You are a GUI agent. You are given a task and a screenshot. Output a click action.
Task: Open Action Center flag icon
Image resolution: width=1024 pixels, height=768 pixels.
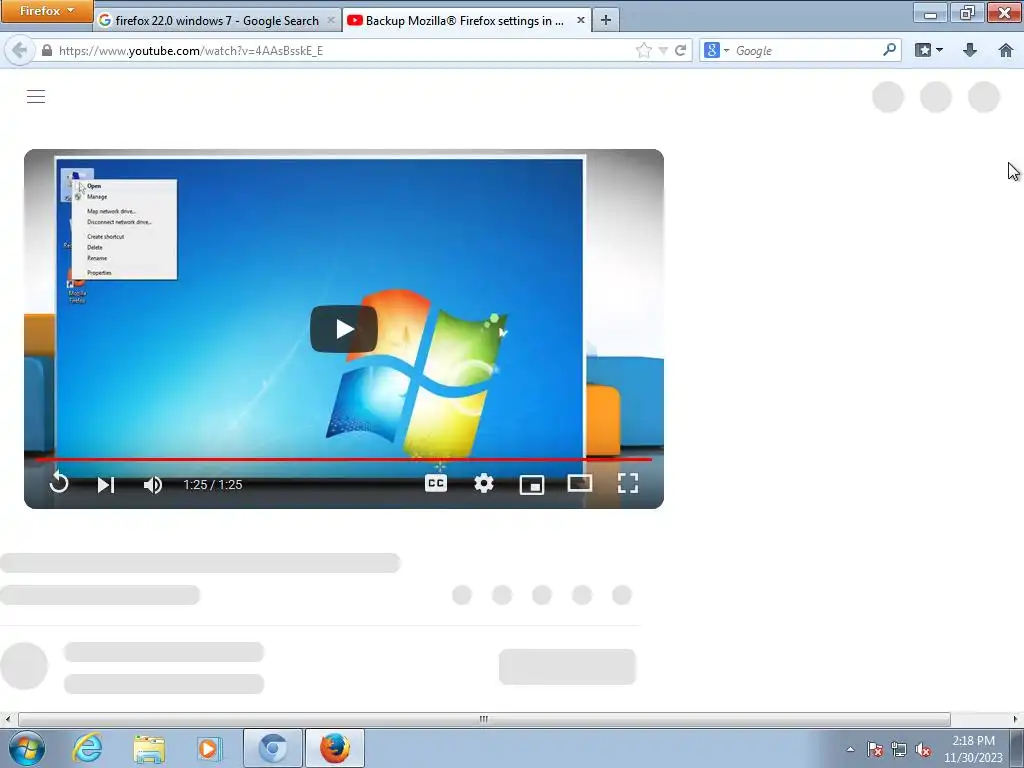[x=875, y=749]
